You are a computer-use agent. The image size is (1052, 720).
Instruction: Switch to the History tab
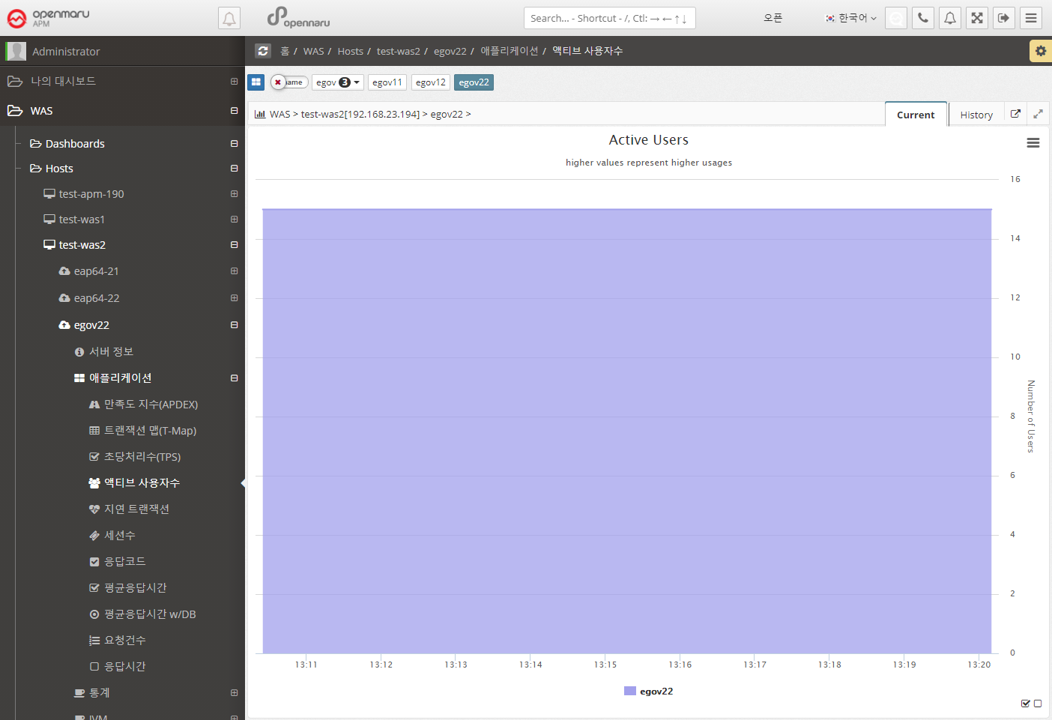click(x=976, y=115)
